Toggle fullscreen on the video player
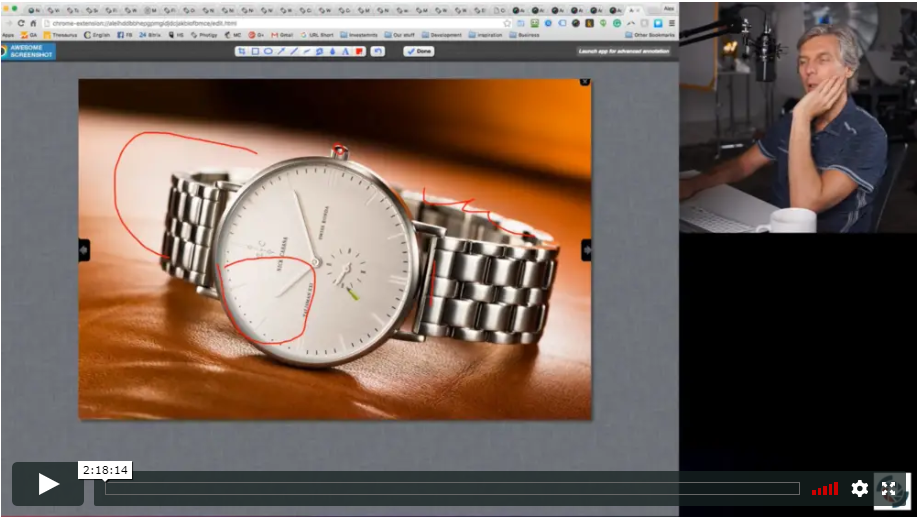 point(889,489)
